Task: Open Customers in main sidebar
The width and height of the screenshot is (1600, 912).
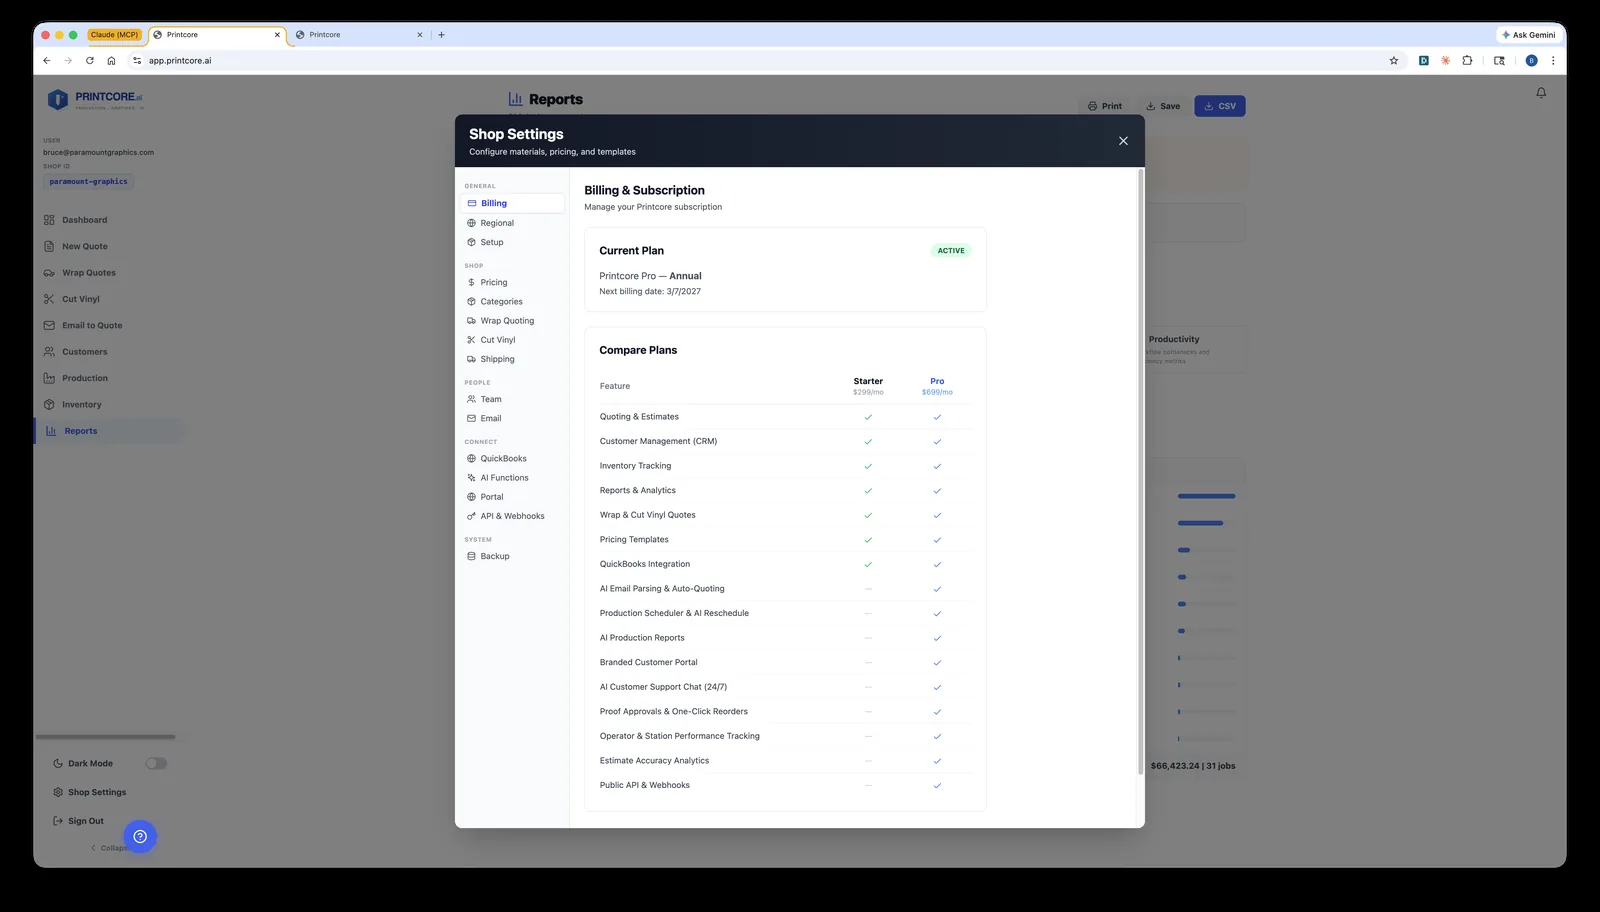Action: coord(110,352)
